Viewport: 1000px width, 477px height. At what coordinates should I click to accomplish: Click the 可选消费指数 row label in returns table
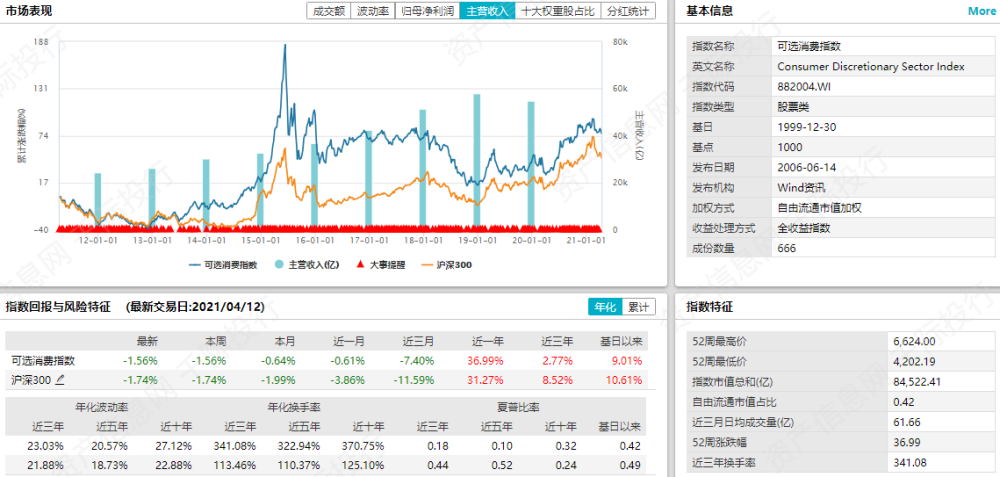point(43,360)
